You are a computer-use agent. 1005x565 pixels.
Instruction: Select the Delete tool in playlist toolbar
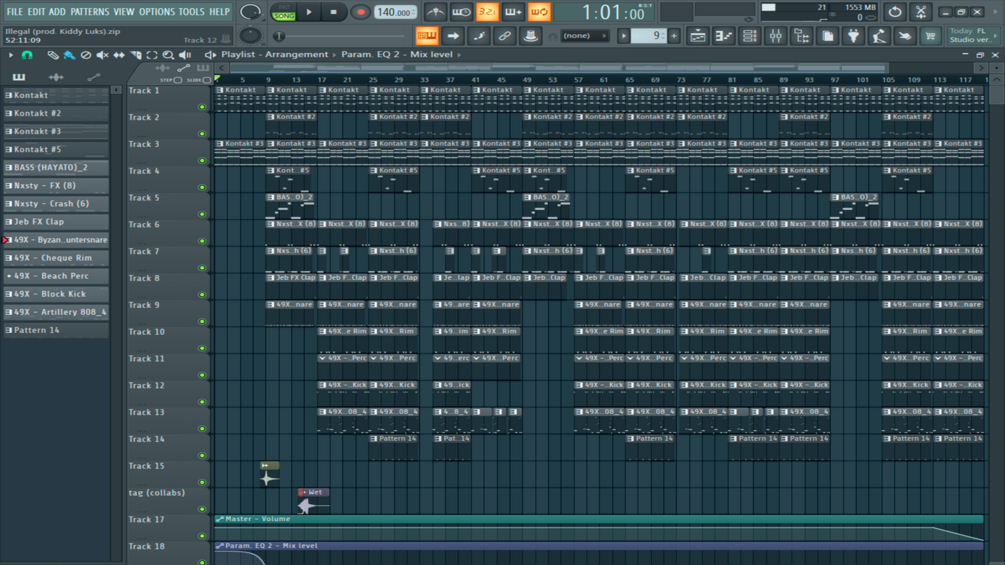[x=86, y=55]
